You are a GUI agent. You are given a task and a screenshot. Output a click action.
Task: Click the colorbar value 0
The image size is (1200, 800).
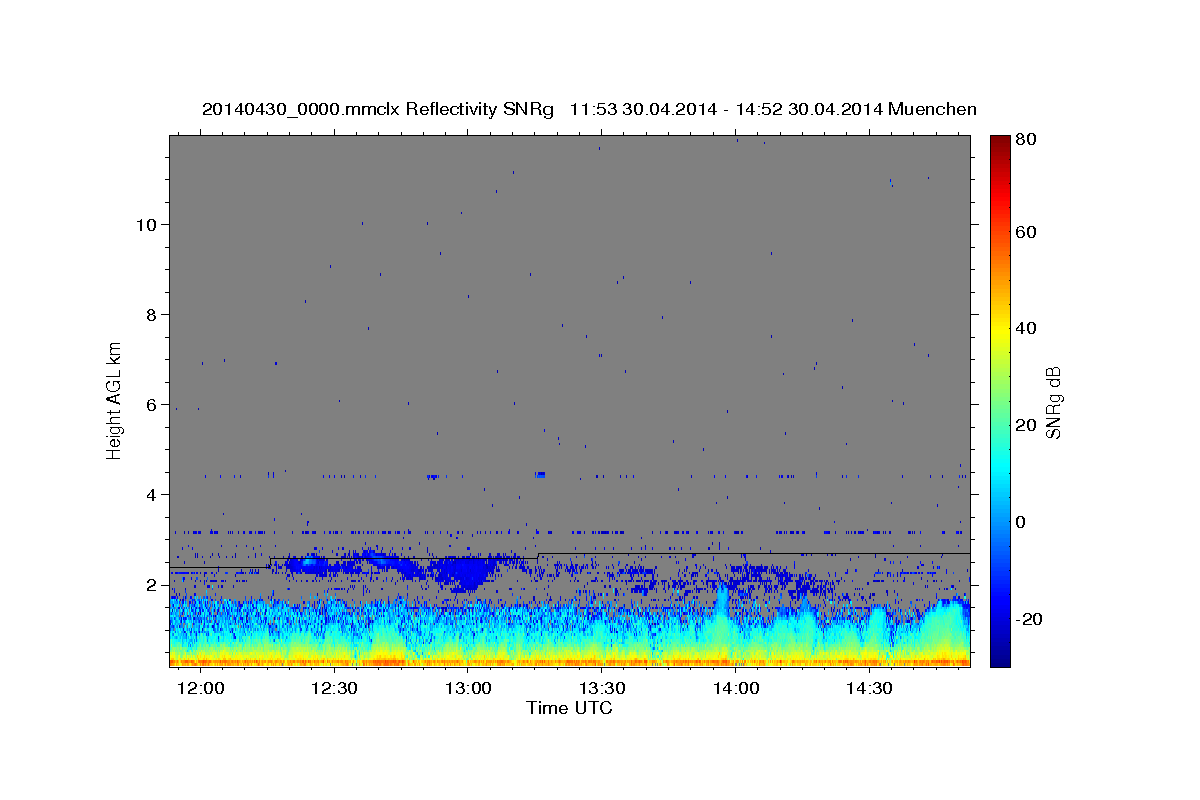click(1020, 522)
